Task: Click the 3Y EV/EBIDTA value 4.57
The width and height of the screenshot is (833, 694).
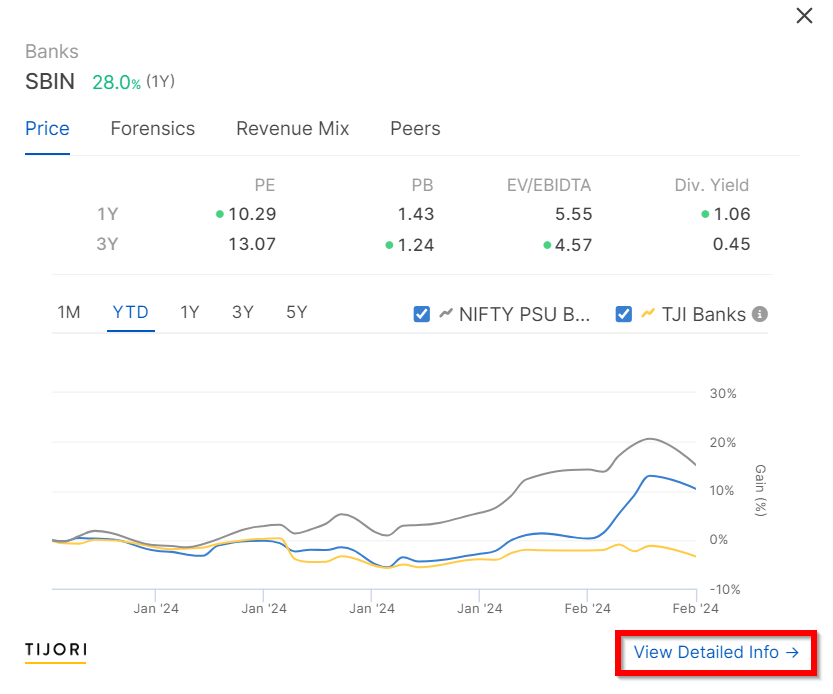Action: pos(573,245)
